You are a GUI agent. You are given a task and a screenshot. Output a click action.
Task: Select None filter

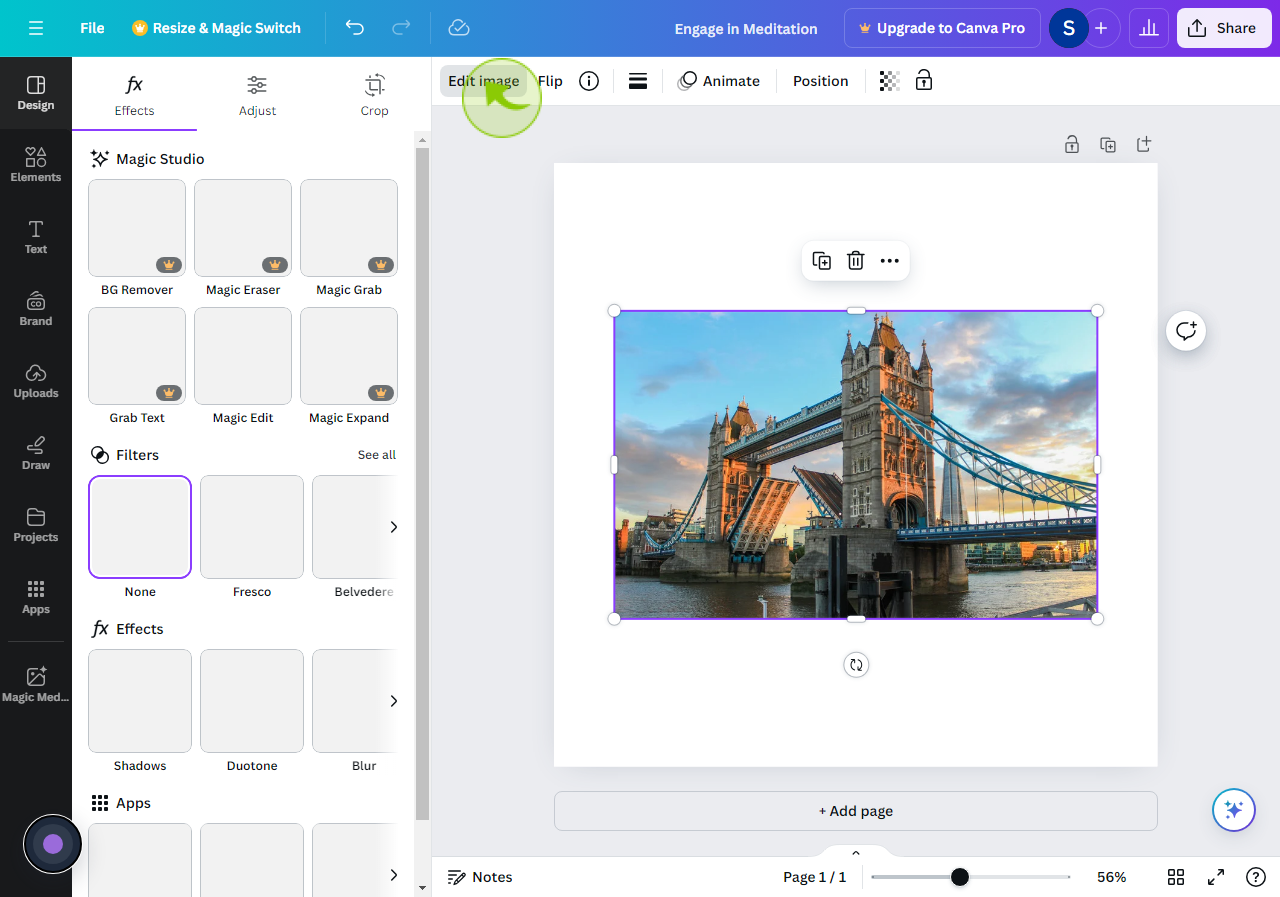click(x=140, y=527)
